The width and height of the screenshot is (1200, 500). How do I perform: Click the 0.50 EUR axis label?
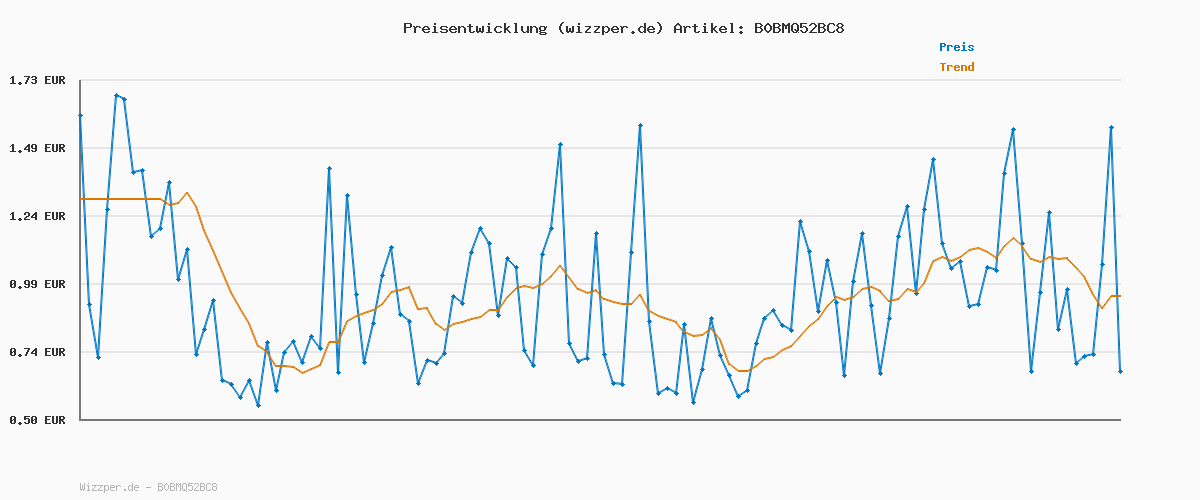pos(37,420)
